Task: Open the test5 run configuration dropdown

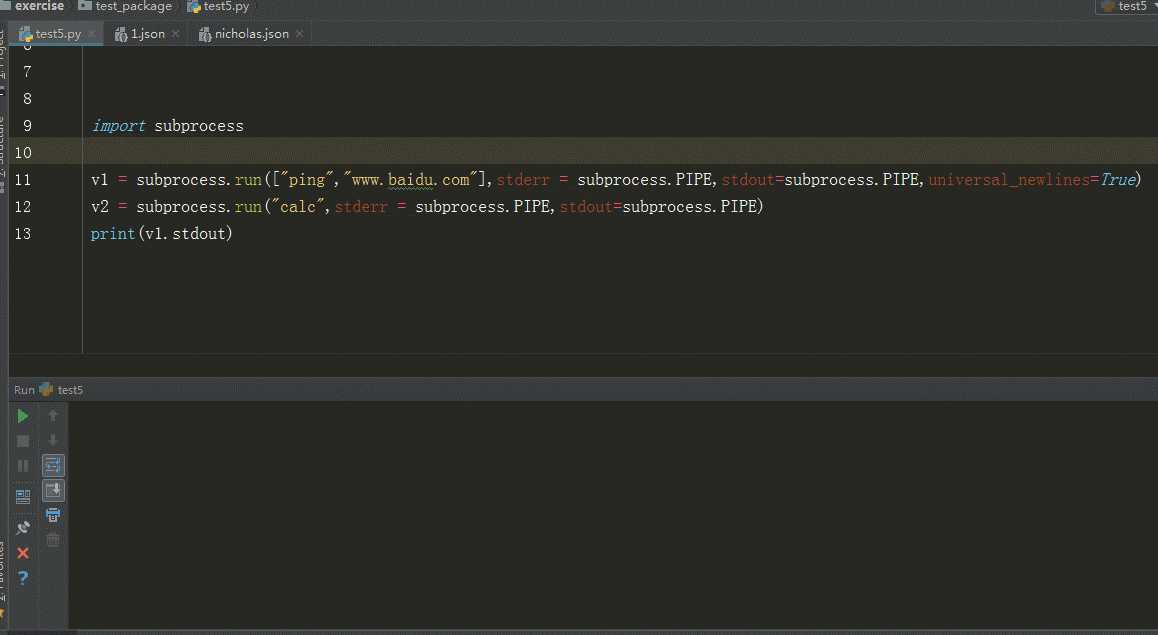Action: (x=1129, y=6)
